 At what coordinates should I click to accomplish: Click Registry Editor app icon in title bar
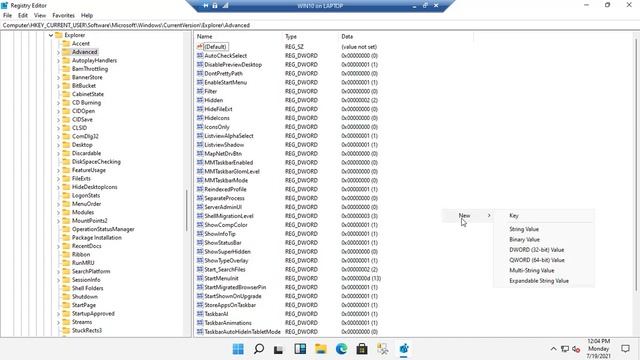point(4,5)
